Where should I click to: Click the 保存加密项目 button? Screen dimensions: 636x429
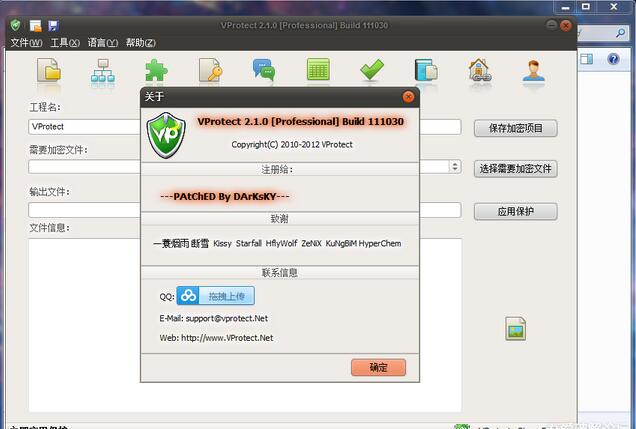click(516, 129)
